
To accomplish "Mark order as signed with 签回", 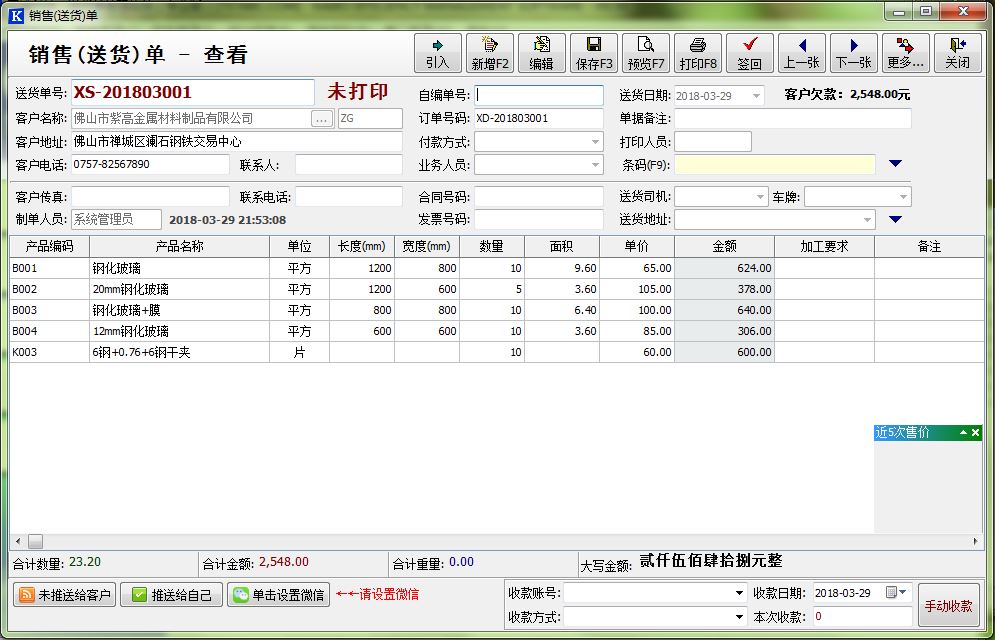I will coord(749,53).
